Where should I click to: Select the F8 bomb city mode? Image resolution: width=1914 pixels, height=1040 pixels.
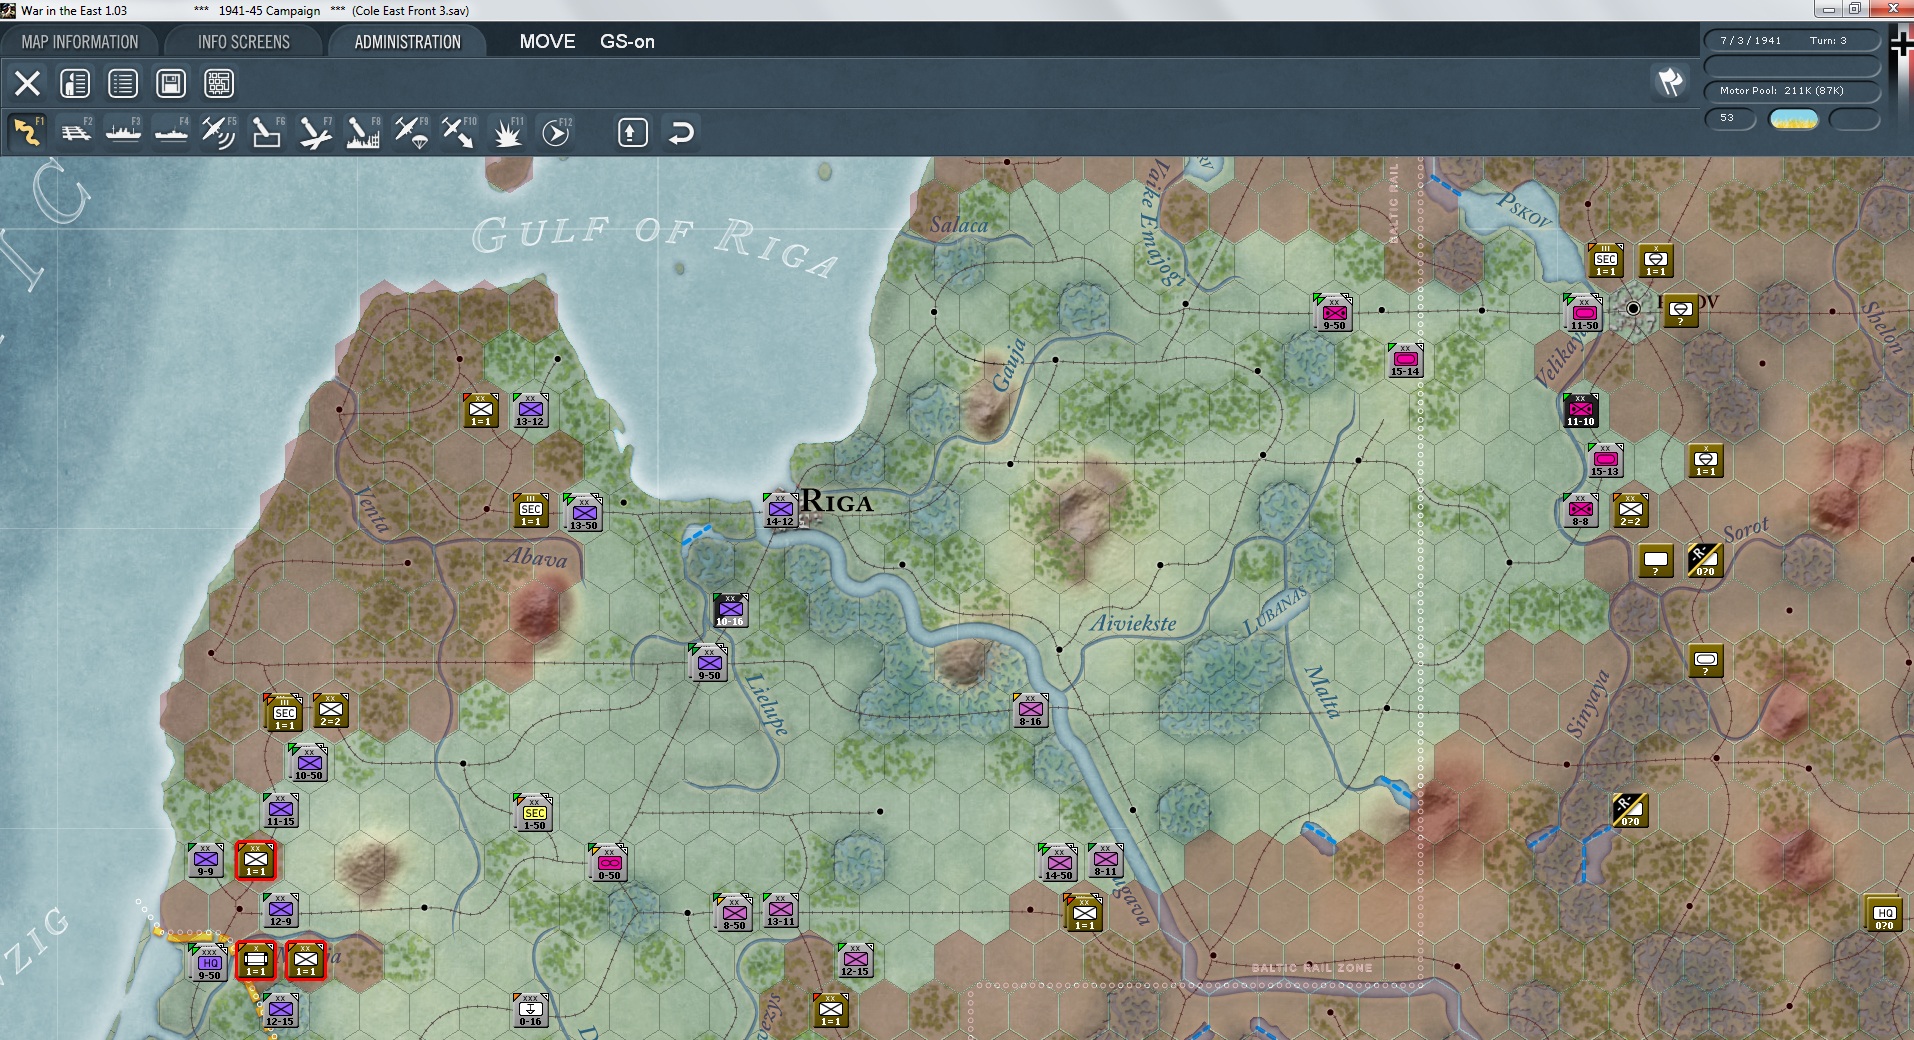click(363, 132)
